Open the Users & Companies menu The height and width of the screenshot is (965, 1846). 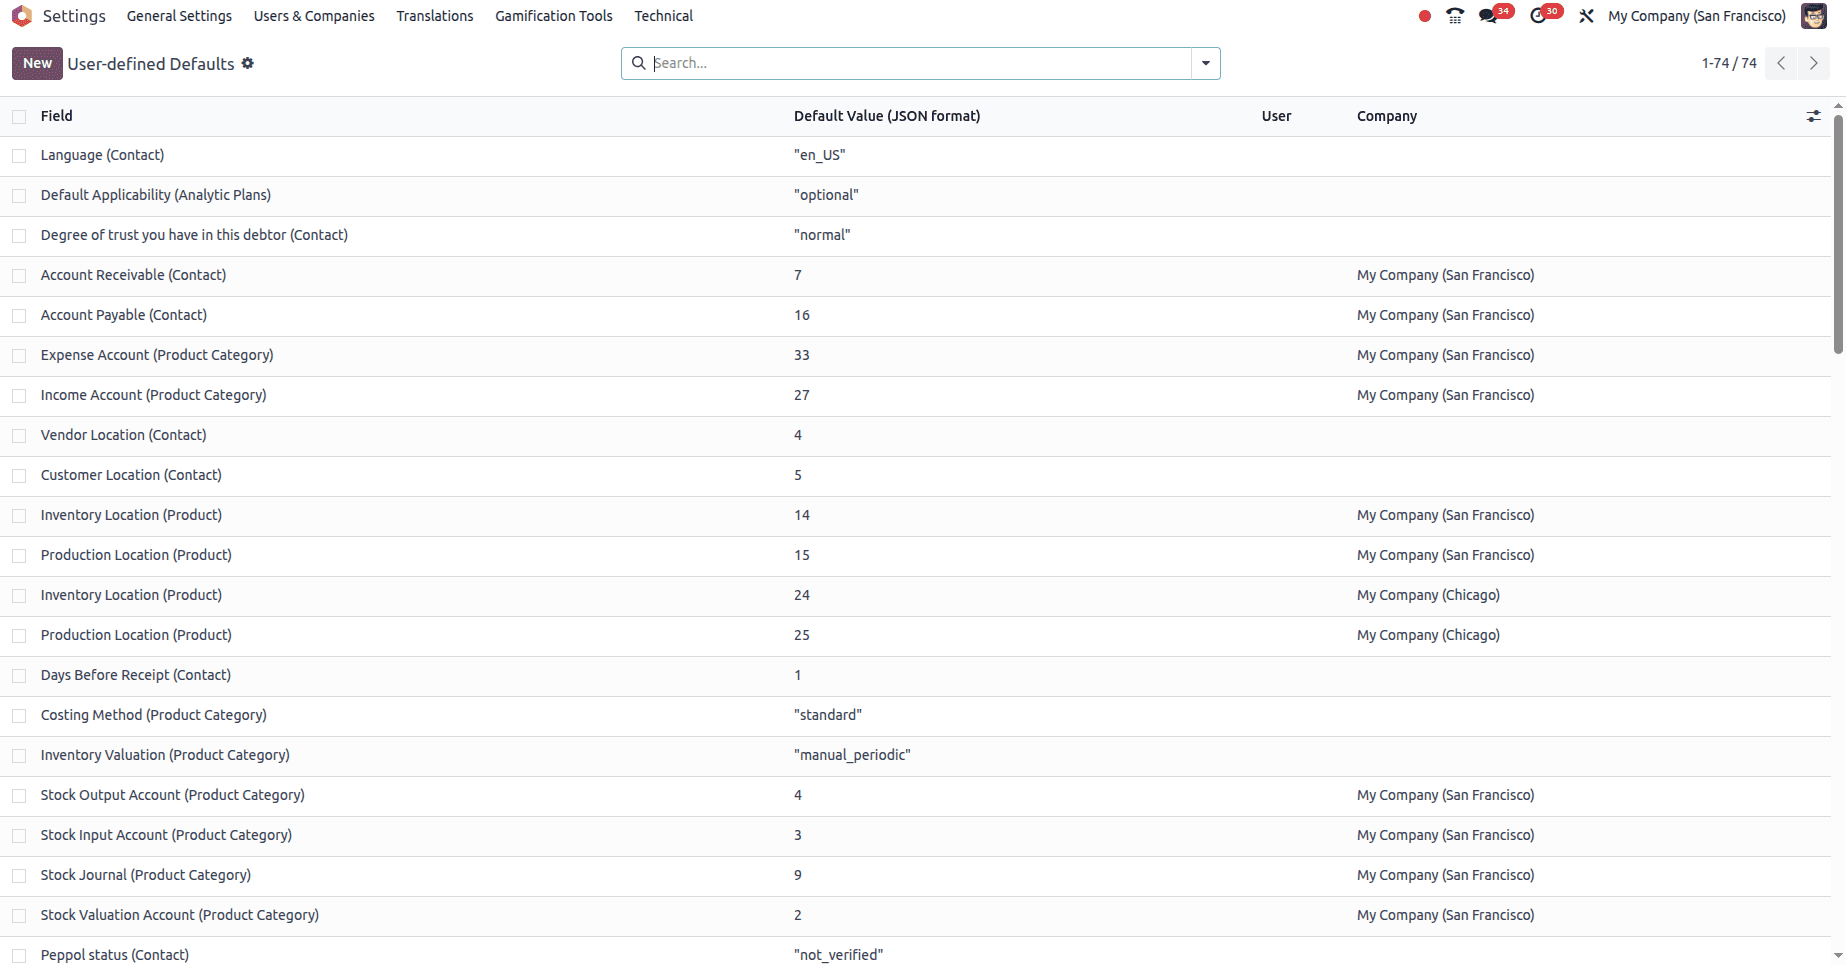pos(314,16)
